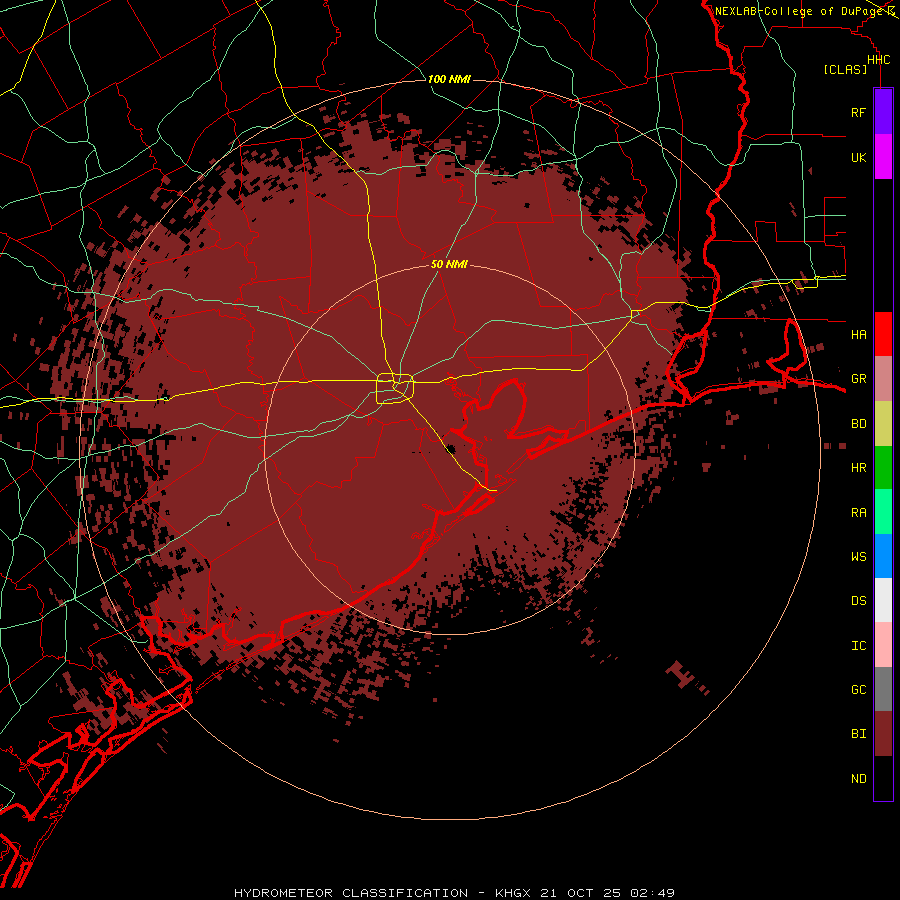
Task: Select the IC light pink legend swatch
Action: coord(883,645)
